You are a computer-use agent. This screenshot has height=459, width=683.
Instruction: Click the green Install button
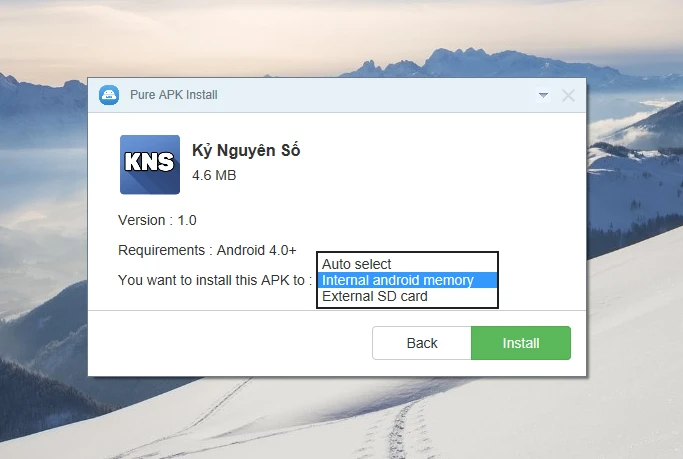pyautogui.click(x=521, y=343)
